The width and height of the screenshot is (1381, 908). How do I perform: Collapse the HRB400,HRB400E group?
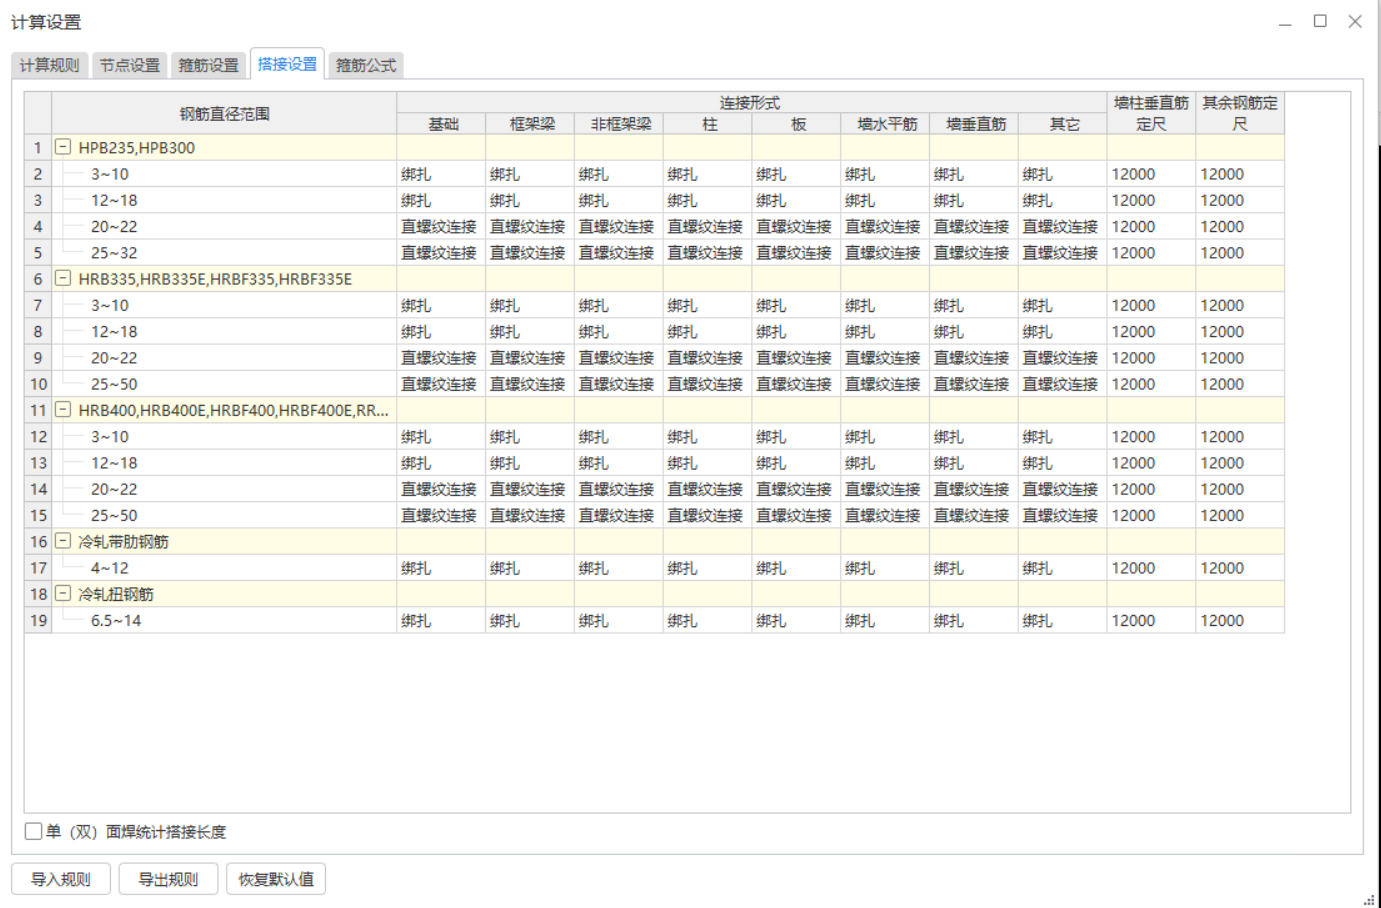63,410
